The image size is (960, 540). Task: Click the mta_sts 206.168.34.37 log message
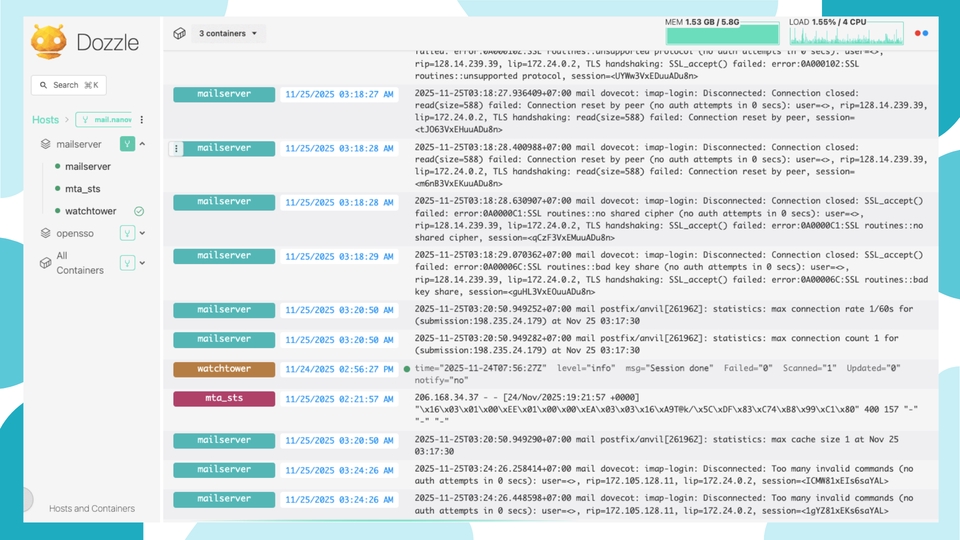[x=666, y=409]
